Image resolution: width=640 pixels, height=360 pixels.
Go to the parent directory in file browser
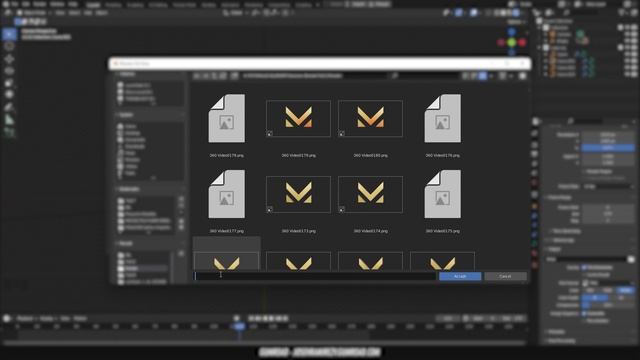click(x=214, y=76)
